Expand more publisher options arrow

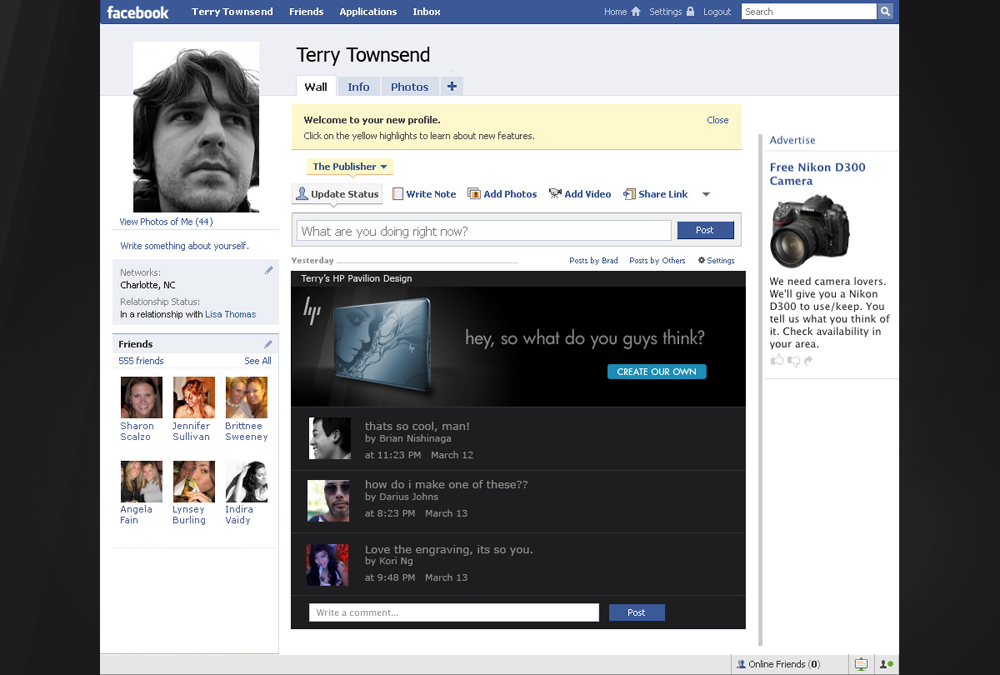click(x=706, y=195)
